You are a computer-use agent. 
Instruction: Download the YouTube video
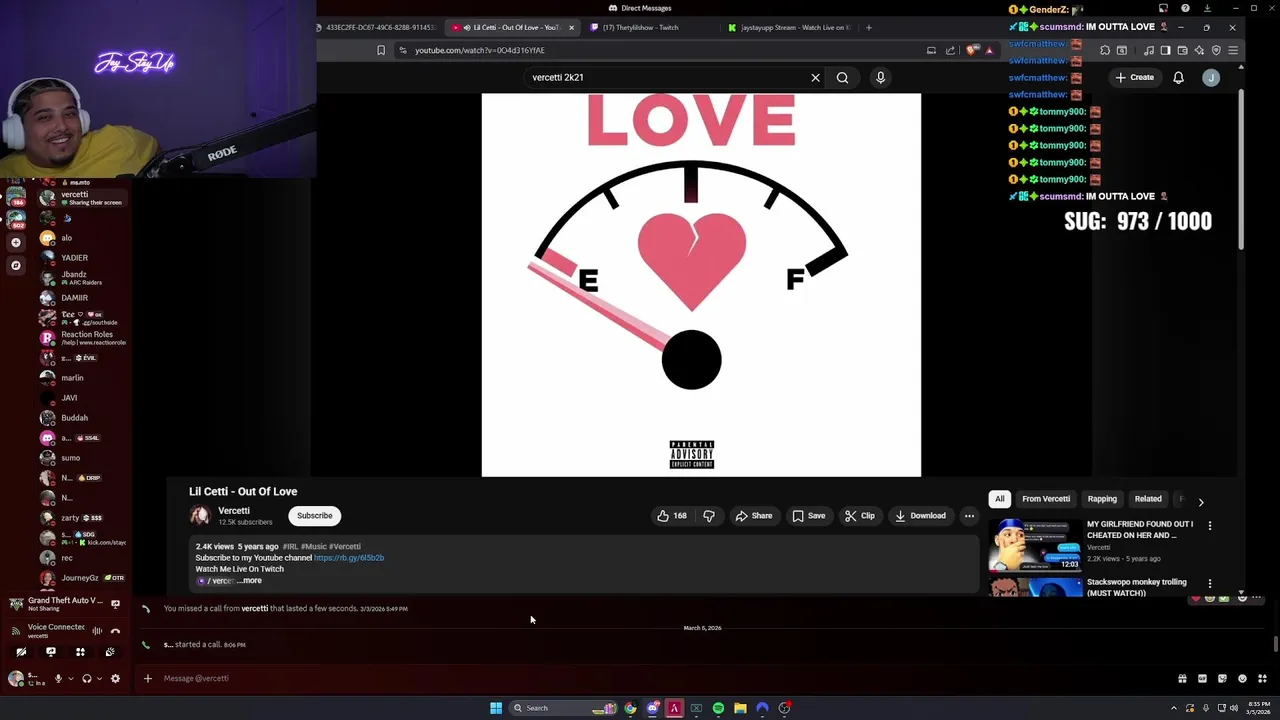[920, 516]
